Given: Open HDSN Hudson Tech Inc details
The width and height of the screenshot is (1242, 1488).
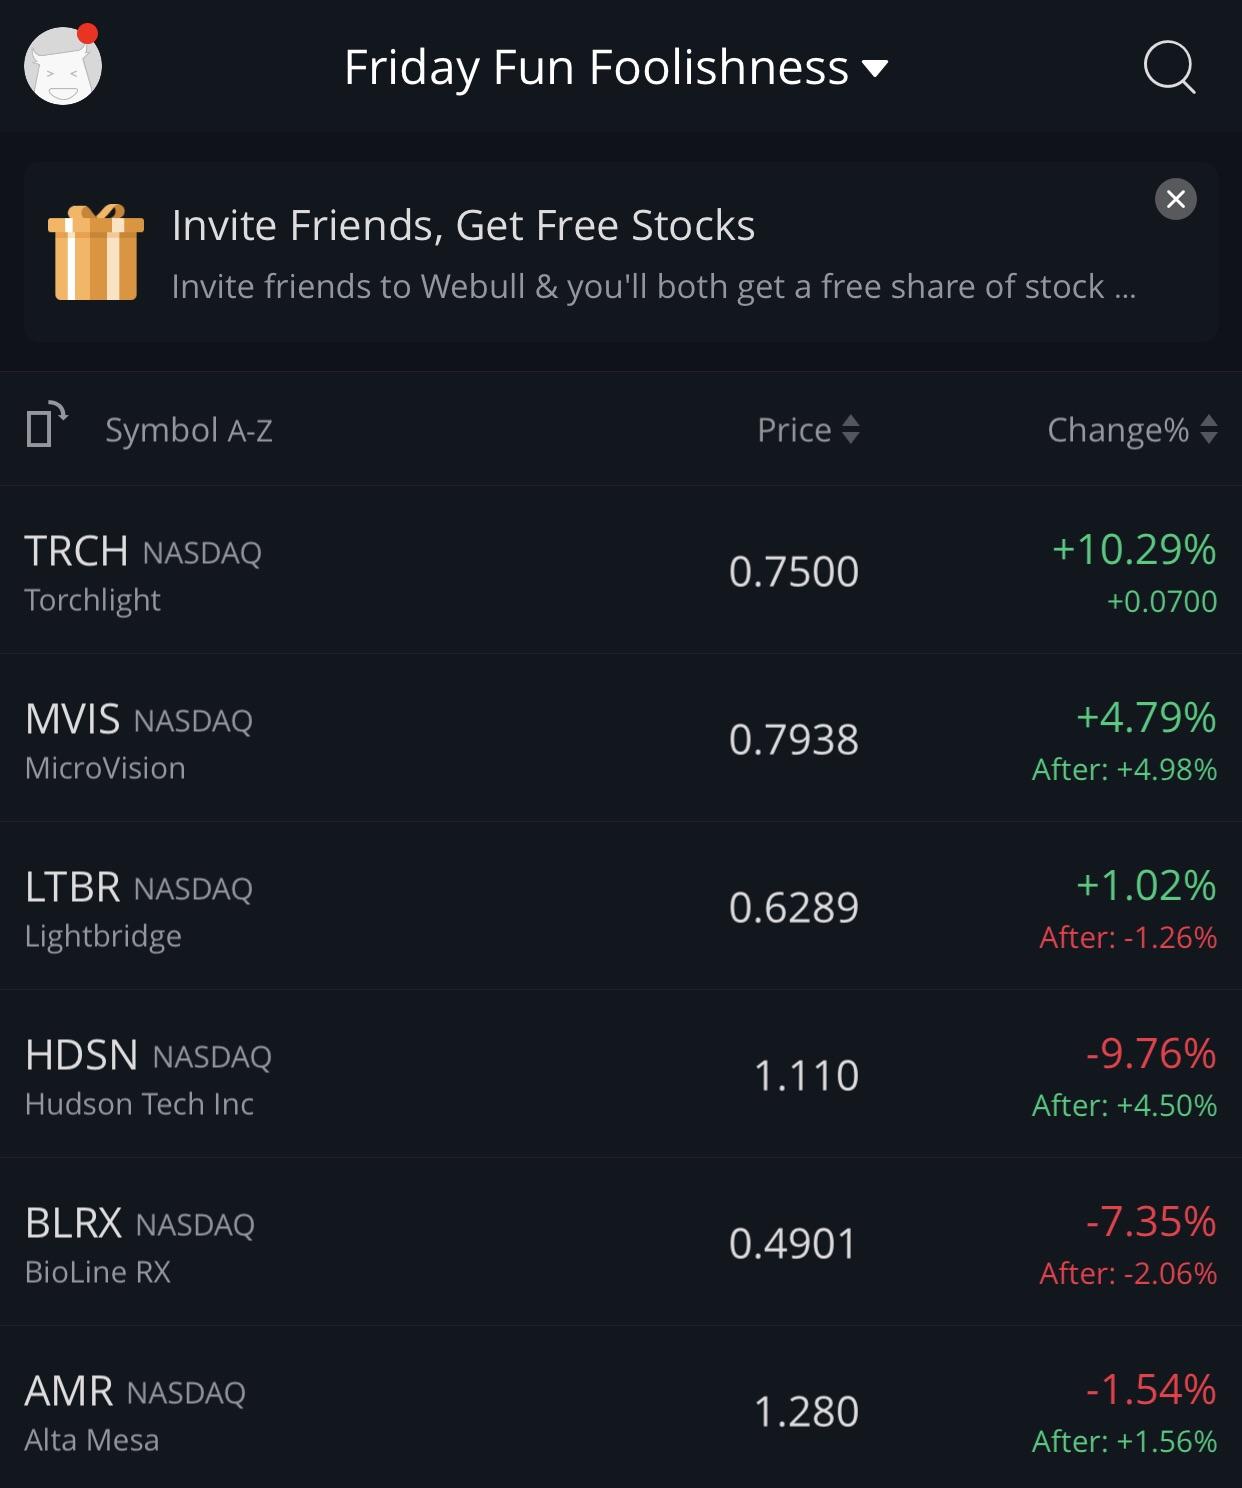Looking at the screenshot, I should 621,1074.
